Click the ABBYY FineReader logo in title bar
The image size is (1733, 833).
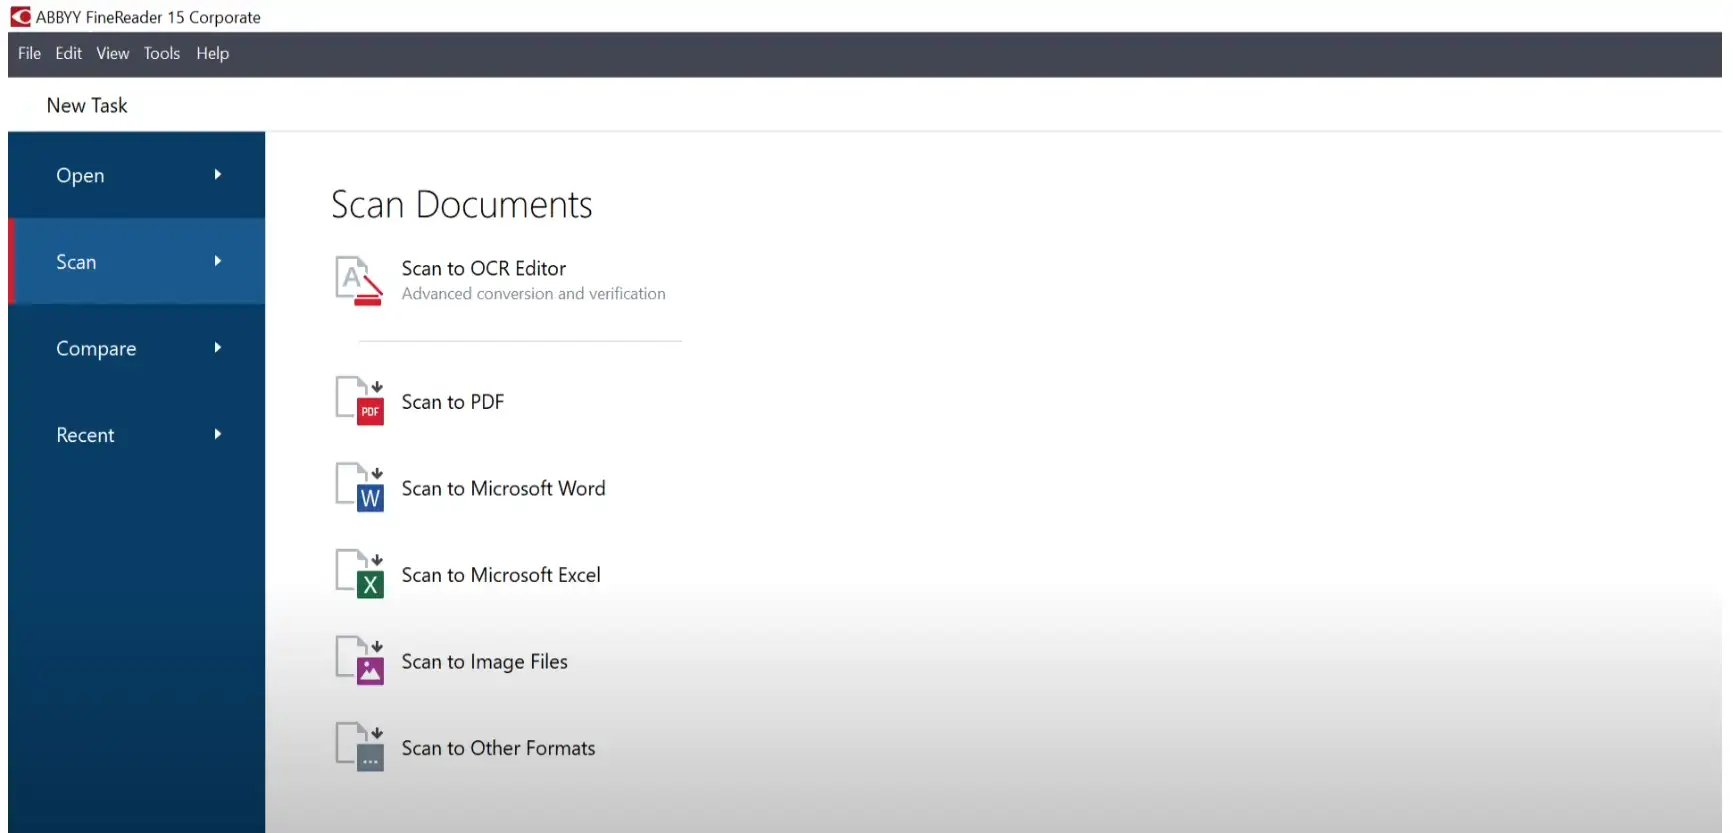pyautogui.click(x=21, y=17)
